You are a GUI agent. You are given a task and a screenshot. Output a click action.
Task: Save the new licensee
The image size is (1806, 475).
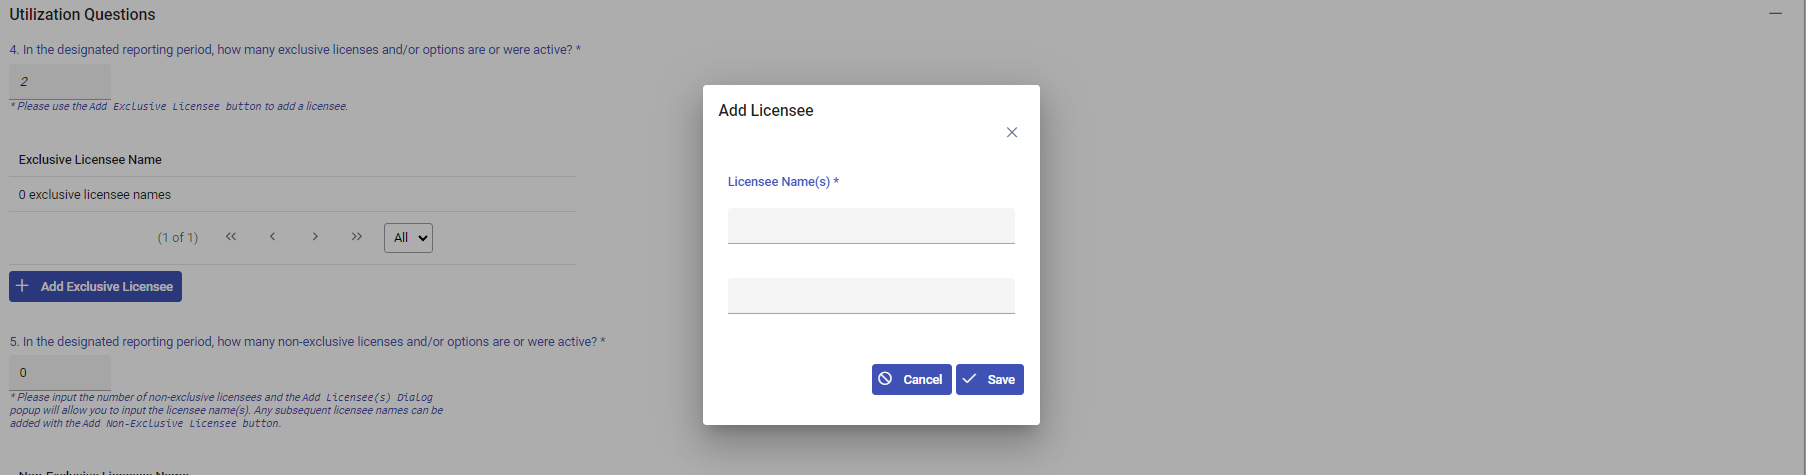coord(989,379)
